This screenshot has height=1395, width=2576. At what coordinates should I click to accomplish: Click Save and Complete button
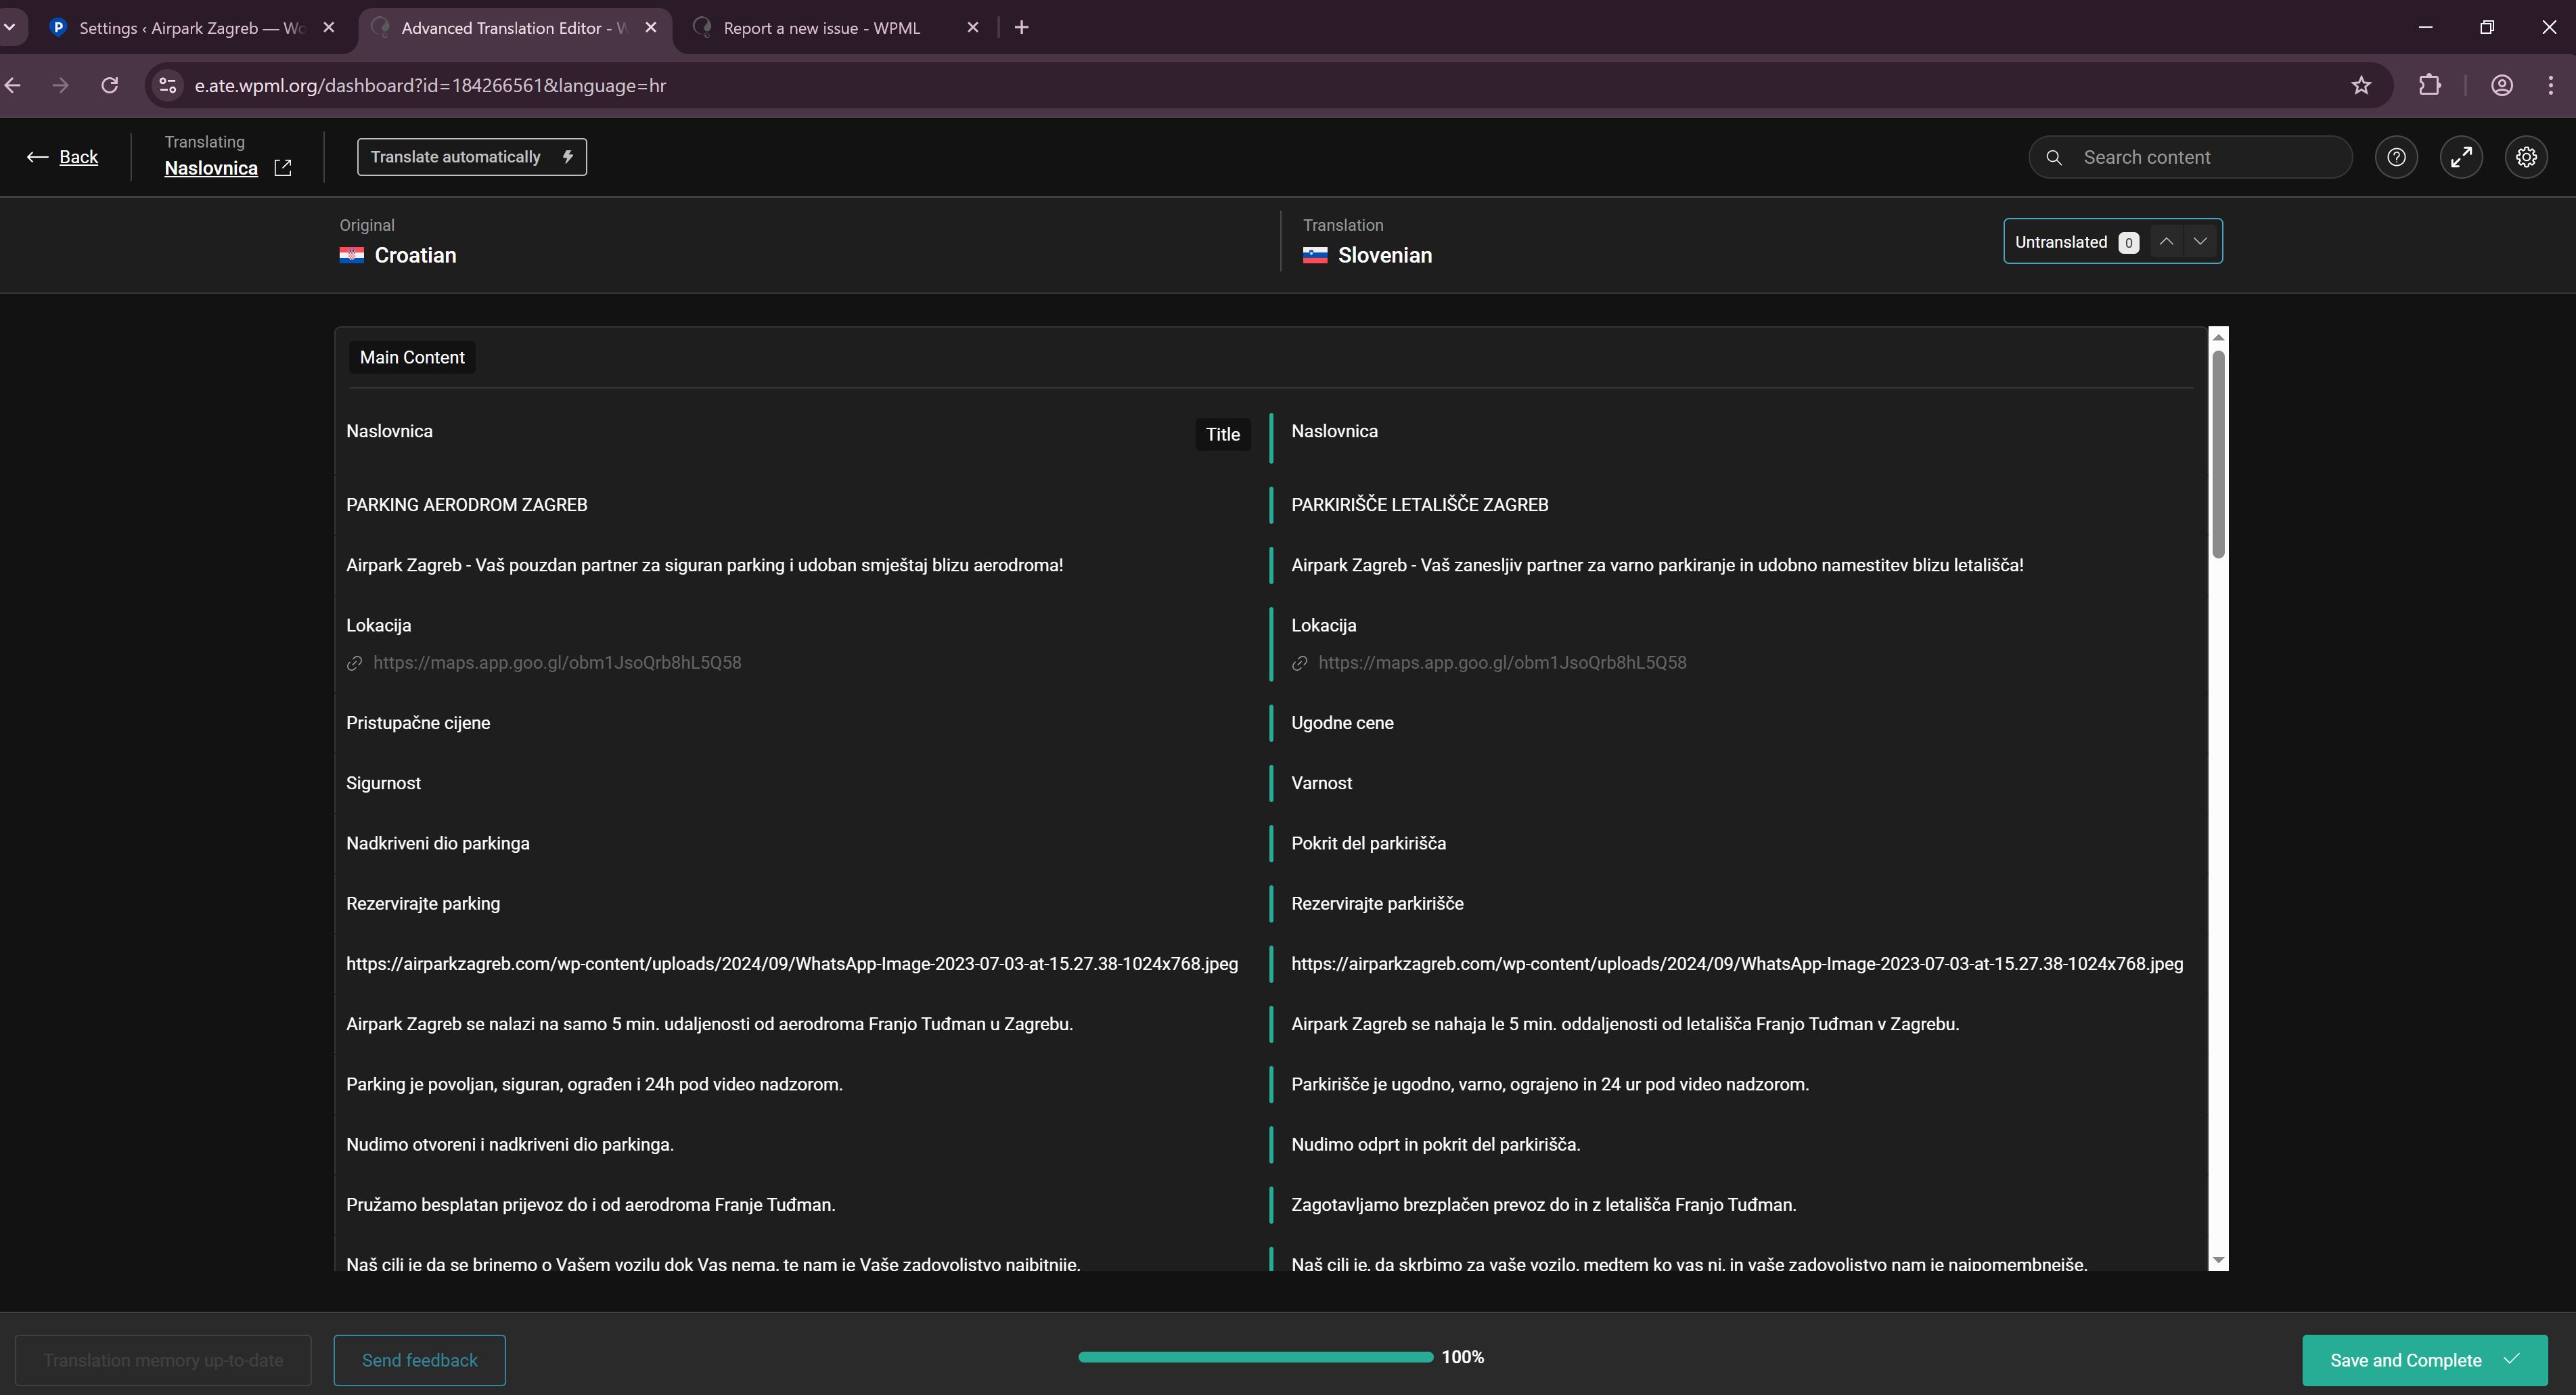click(2424, 1360)
